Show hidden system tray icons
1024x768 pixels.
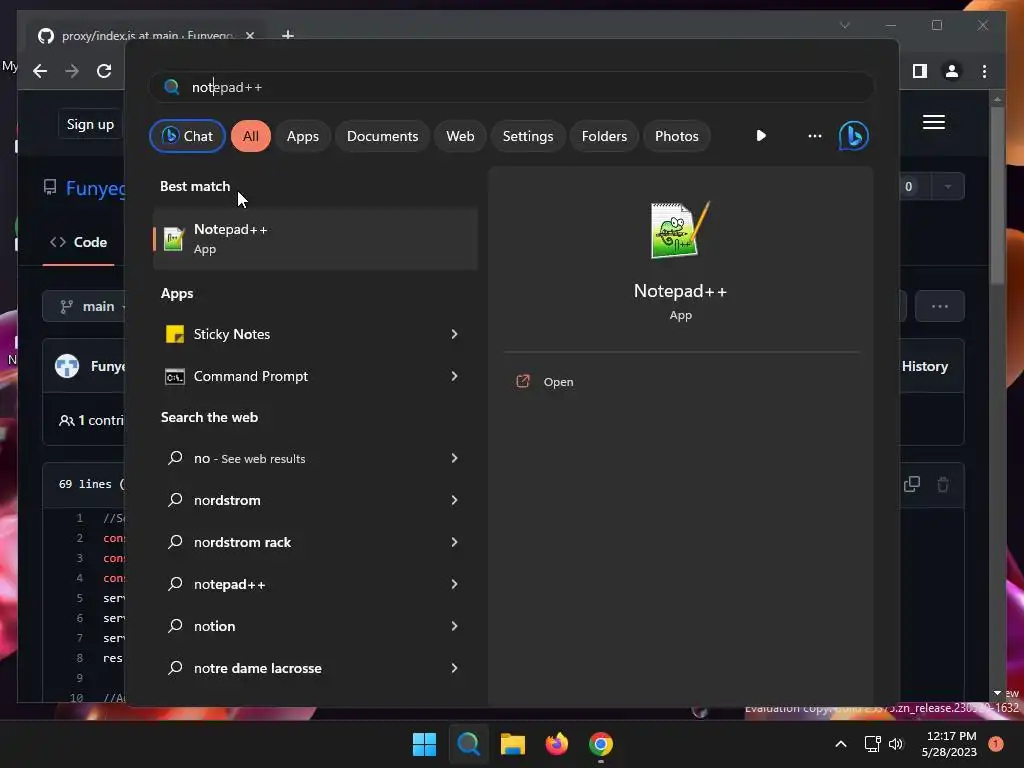tap(841, 744)
